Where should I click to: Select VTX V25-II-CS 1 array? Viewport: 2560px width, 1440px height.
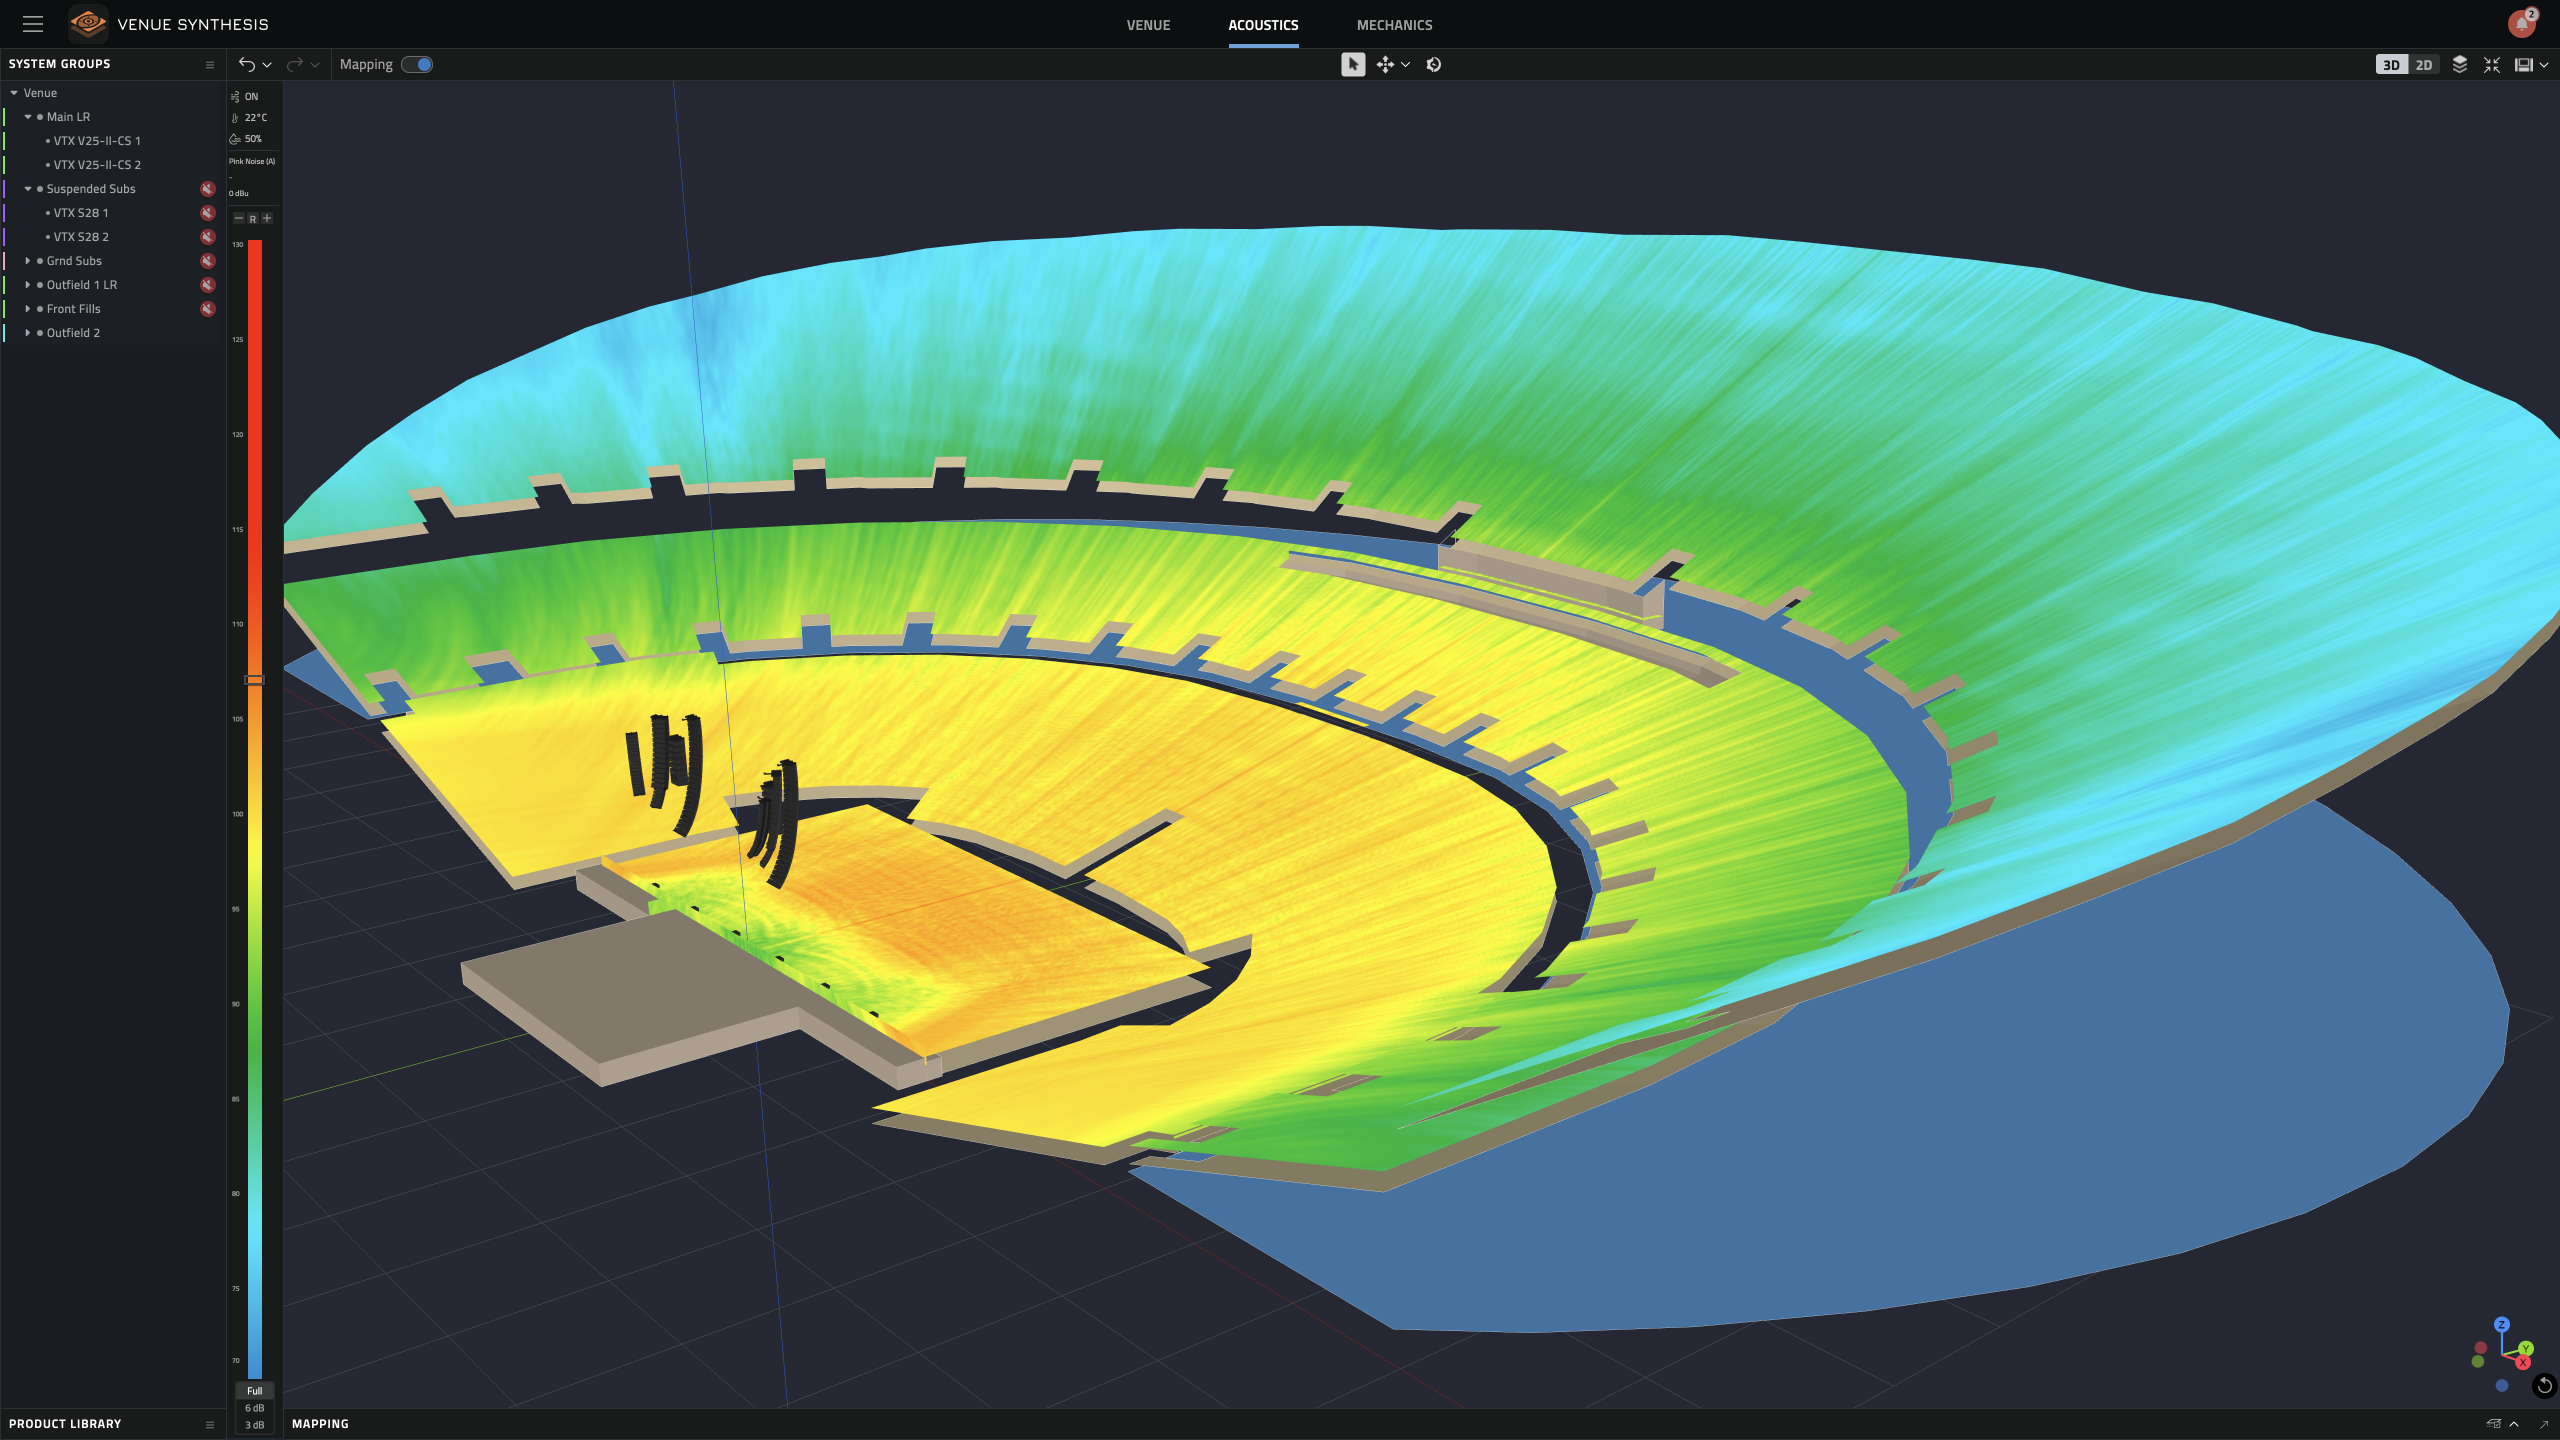pos(97,141)
